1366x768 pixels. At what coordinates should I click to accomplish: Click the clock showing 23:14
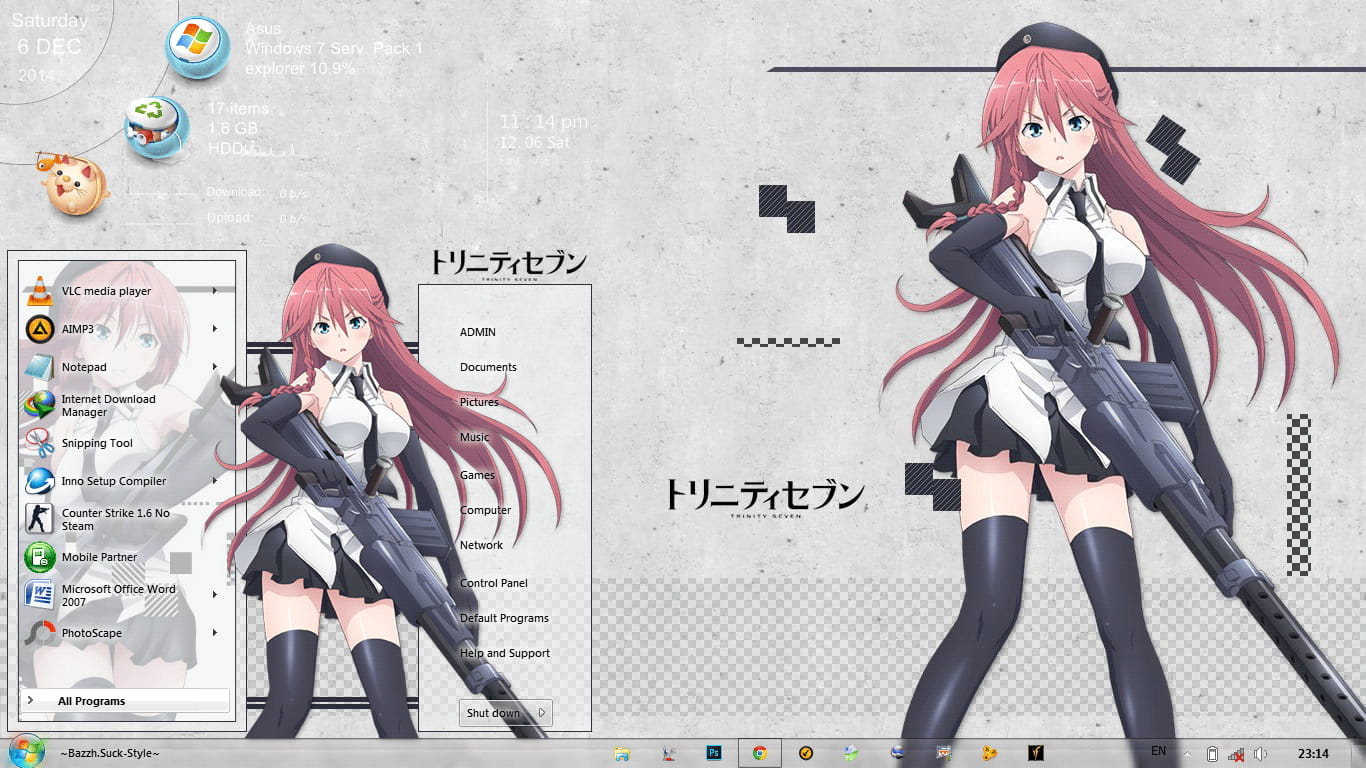[1314, 753]
